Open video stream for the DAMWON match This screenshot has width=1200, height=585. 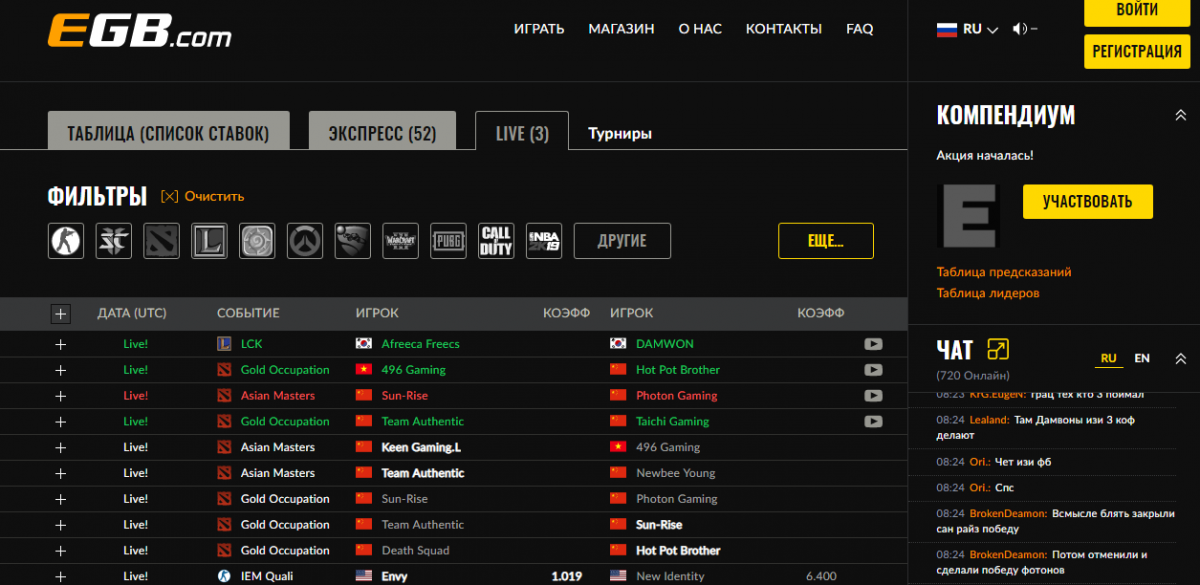click(873, 344)
